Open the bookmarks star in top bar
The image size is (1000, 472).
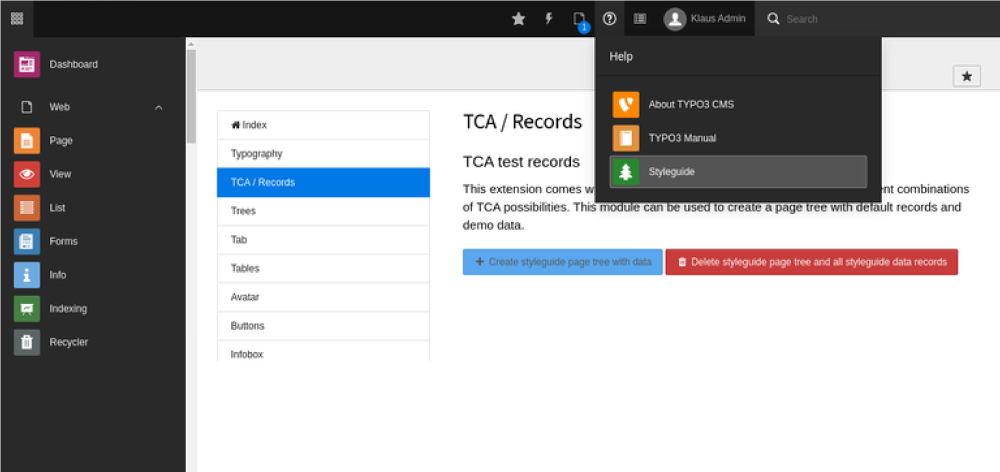(518, 19)
